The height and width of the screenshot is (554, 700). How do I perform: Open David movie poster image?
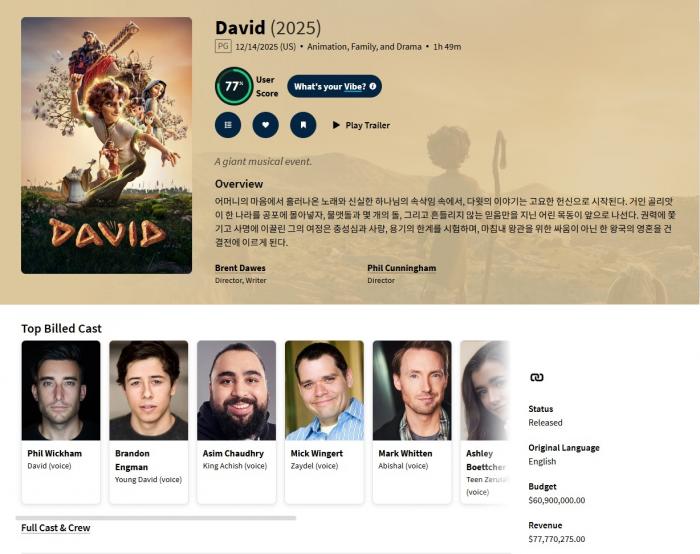click(x=106, y=145)
